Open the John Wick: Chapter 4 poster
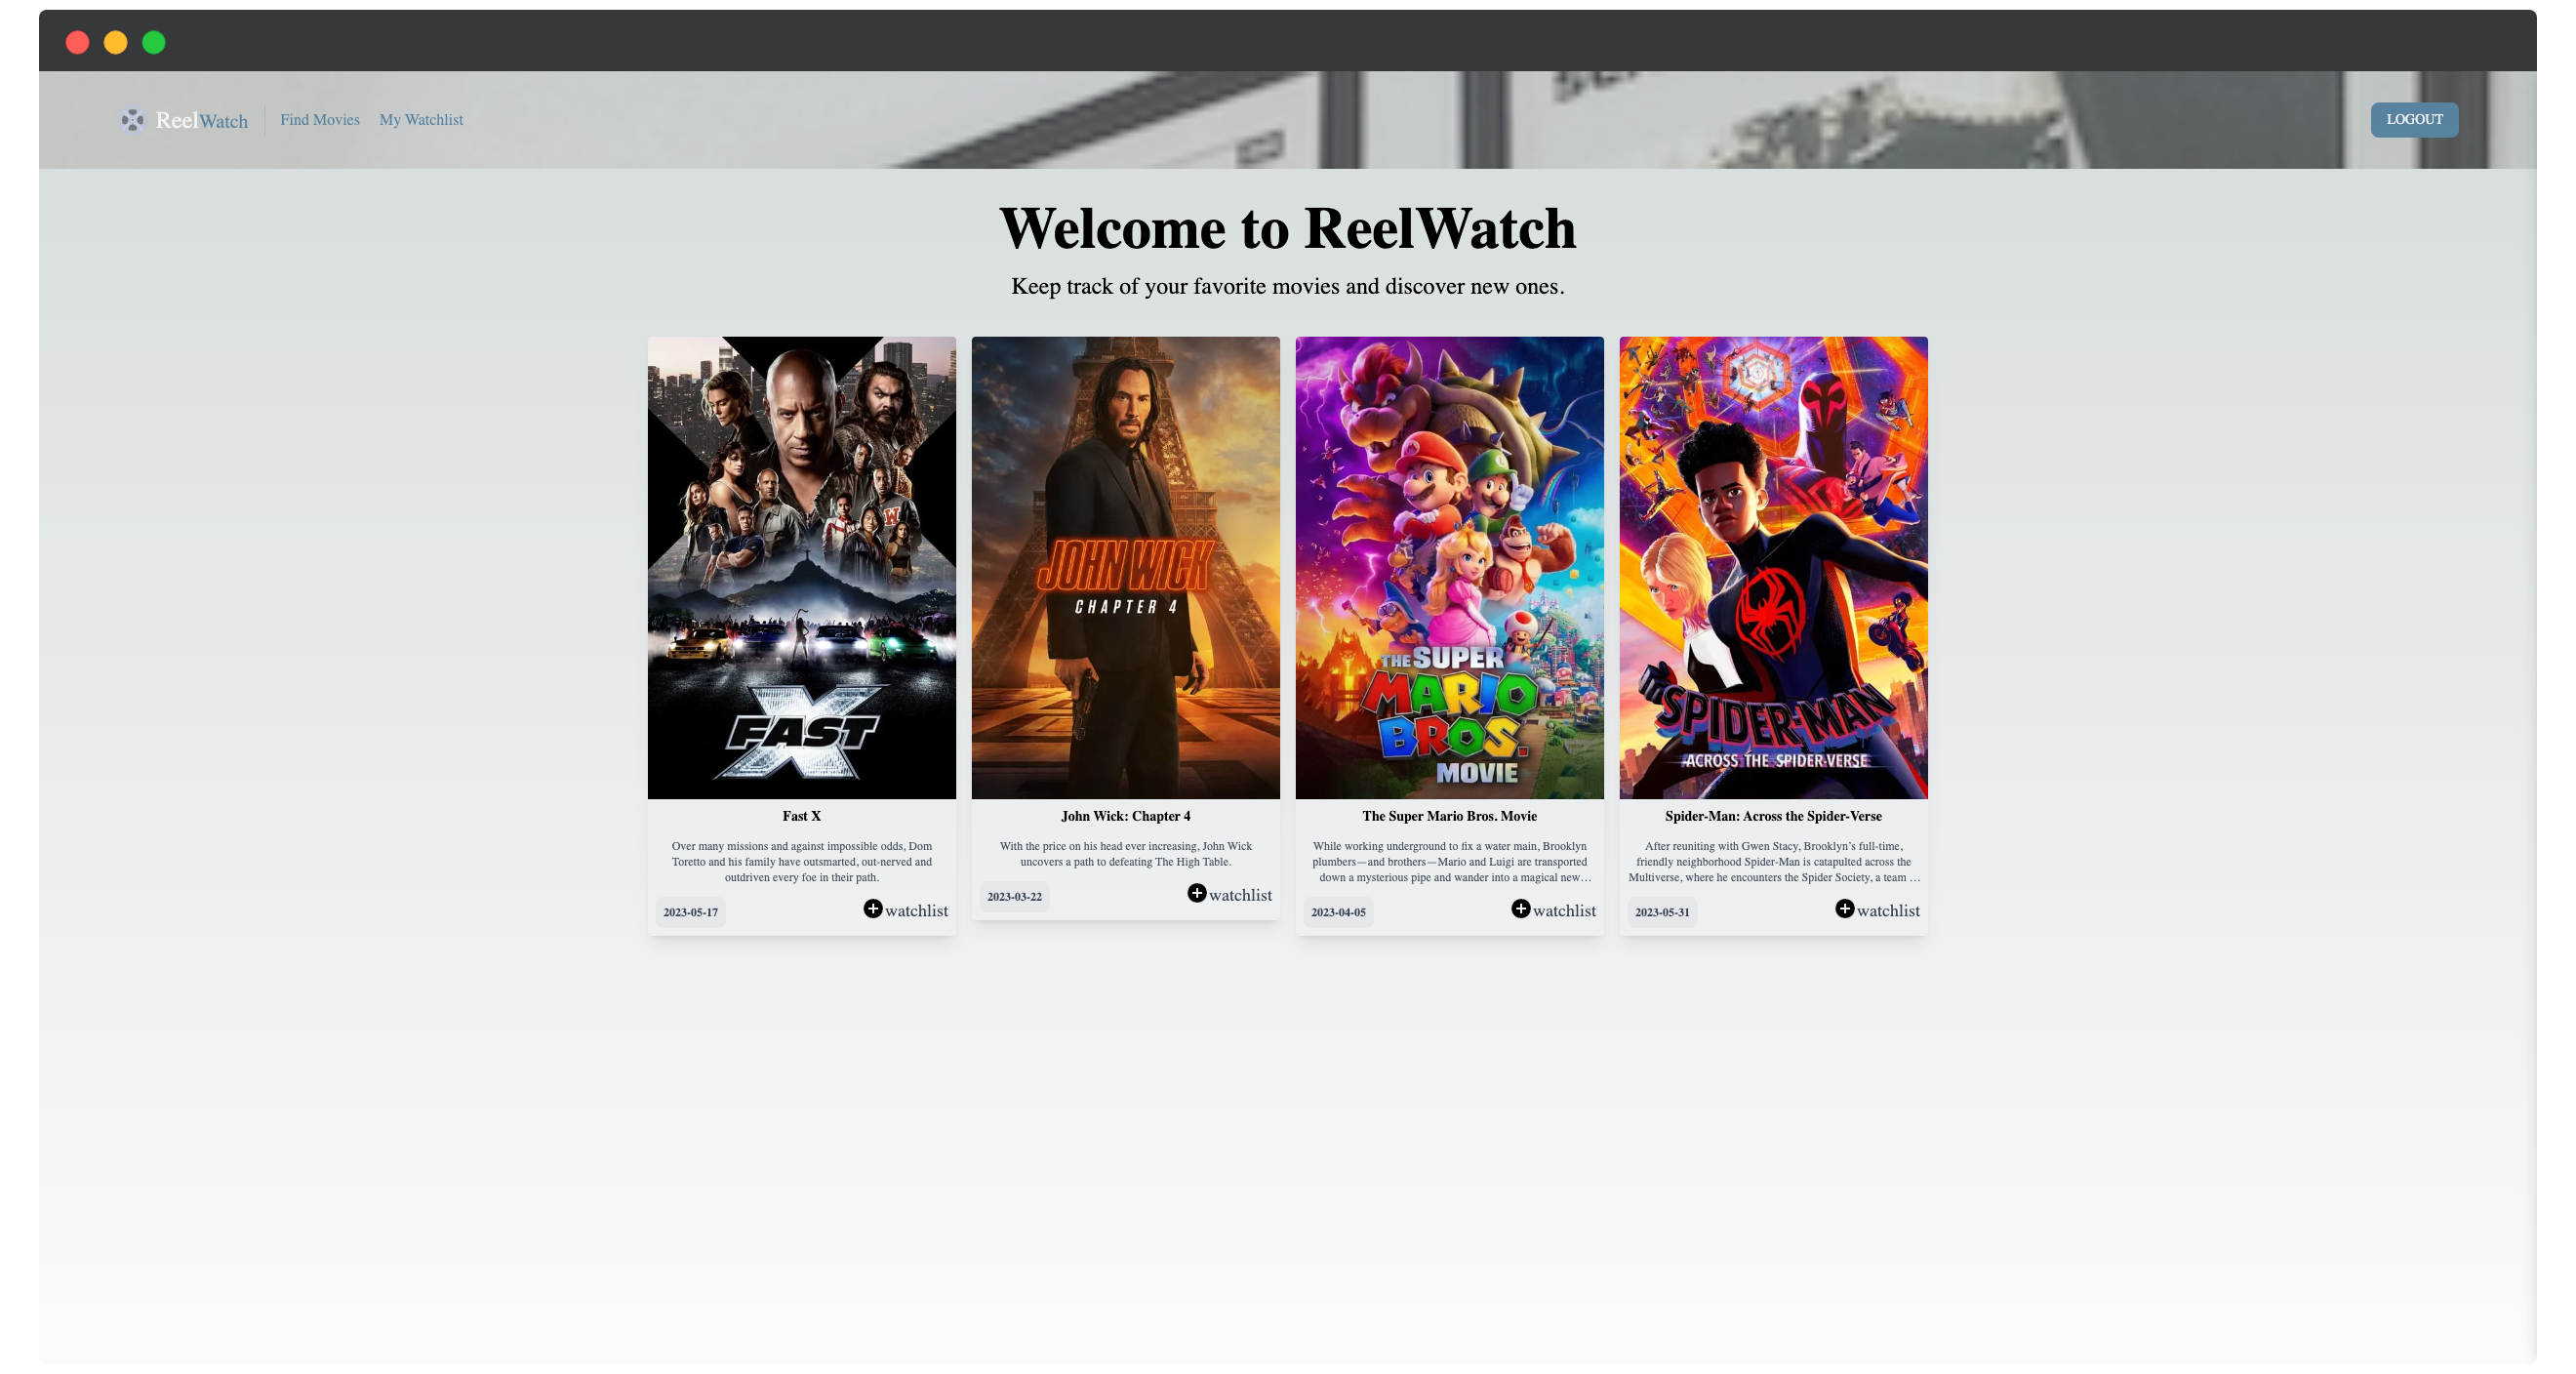This screenshot has width=2576, height=1374. (x=1126, y=567)
